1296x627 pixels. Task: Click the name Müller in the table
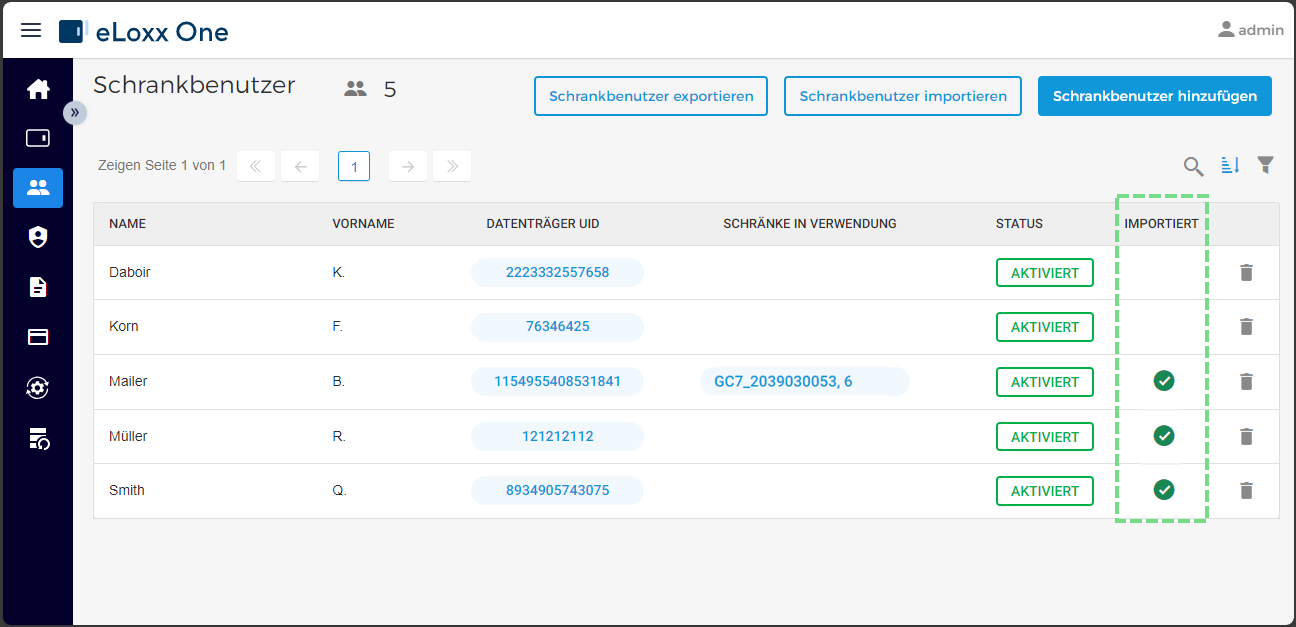point(128,436)
